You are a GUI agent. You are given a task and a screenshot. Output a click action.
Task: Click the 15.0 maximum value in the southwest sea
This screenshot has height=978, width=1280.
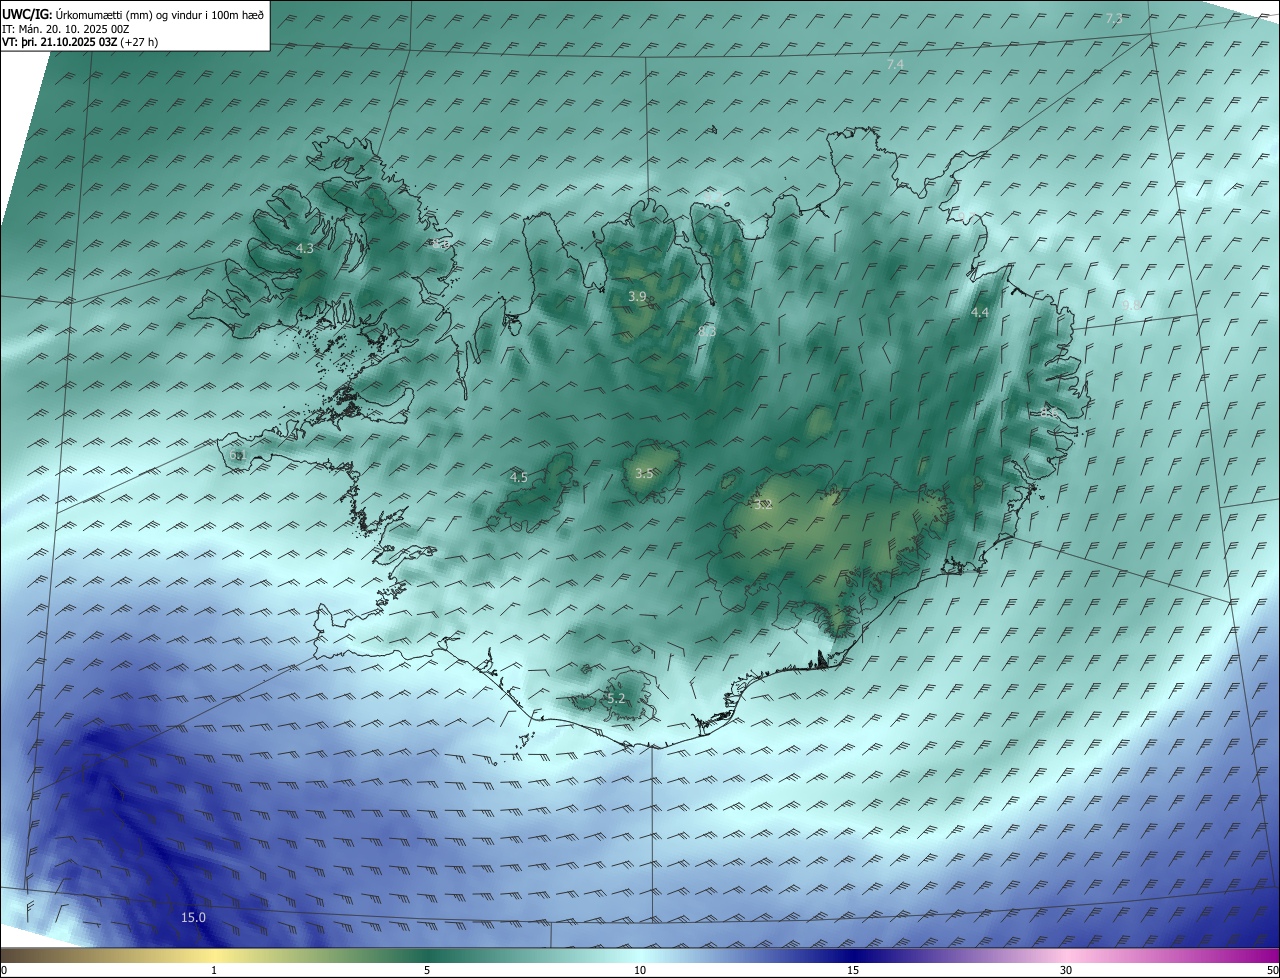pos(193,917)
